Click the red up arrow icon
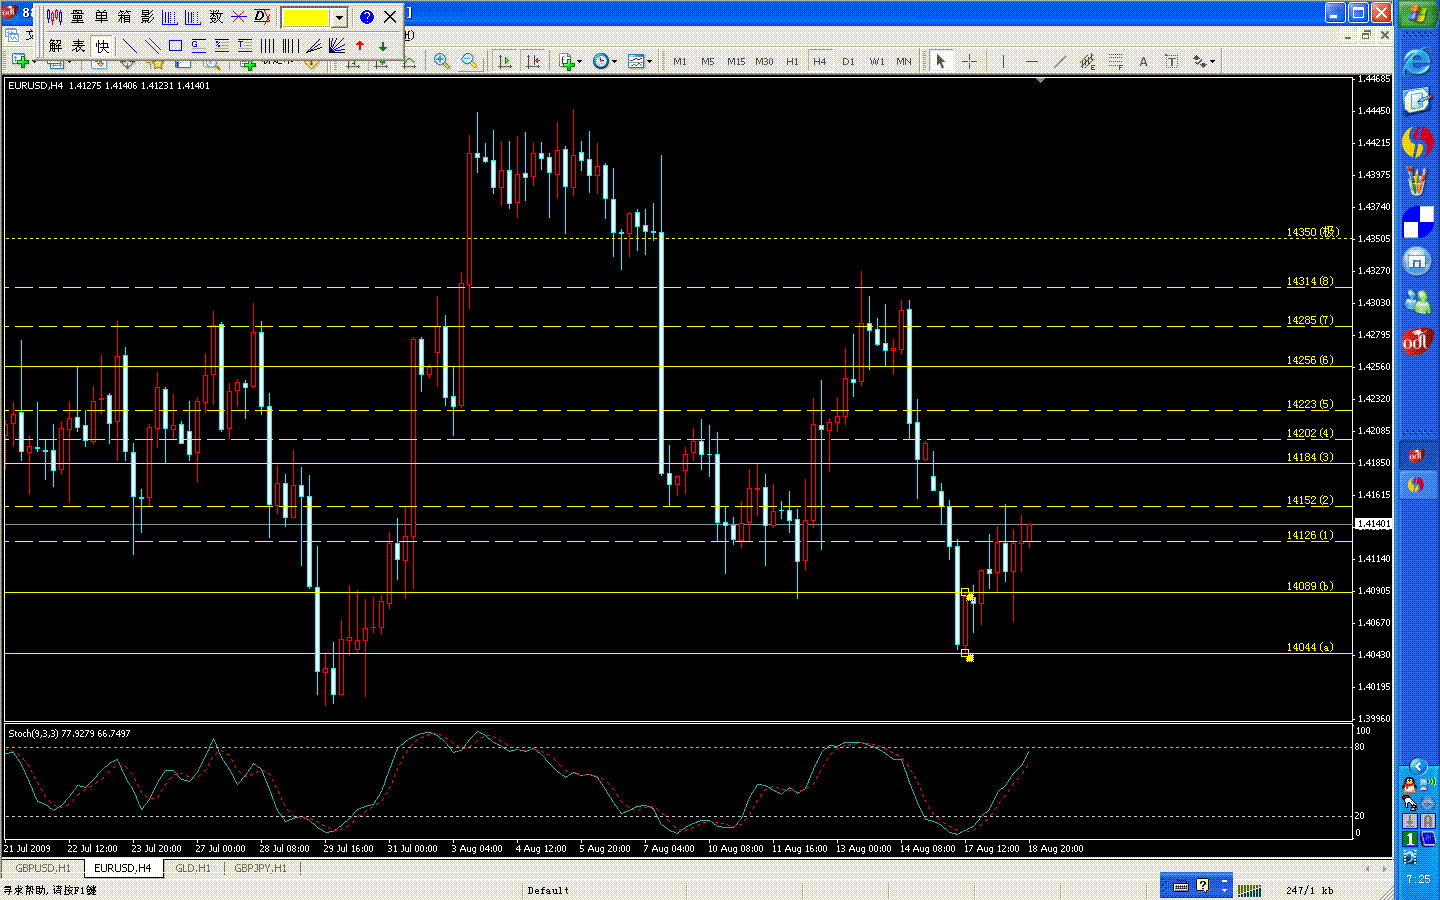Viewport: 1440px width, 900px height. [360, 46]
